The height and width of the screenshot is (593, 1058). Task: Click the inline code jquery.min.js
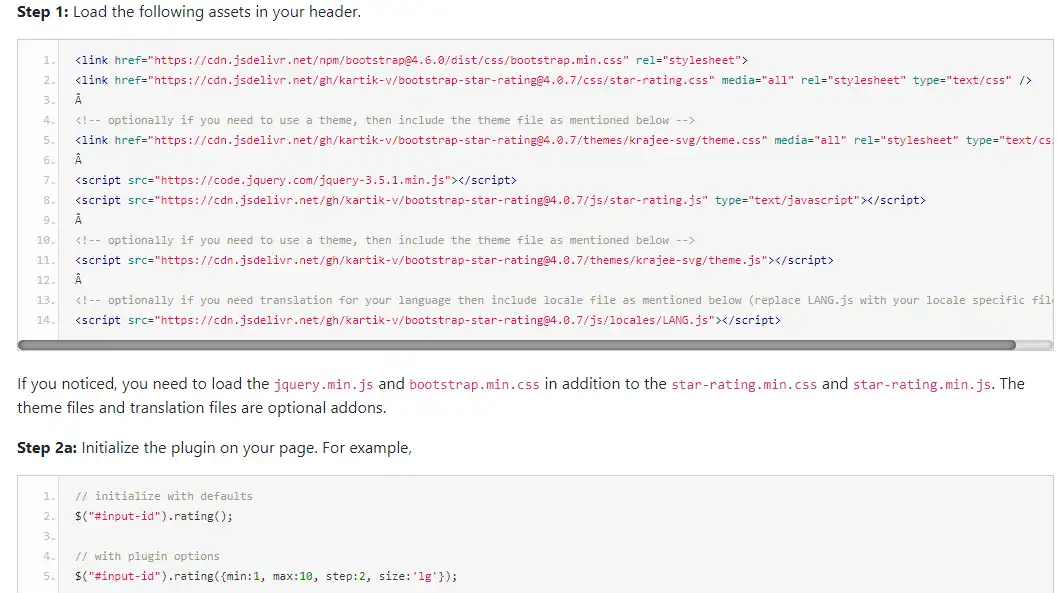pyautogui.click(x=323, y=385)
